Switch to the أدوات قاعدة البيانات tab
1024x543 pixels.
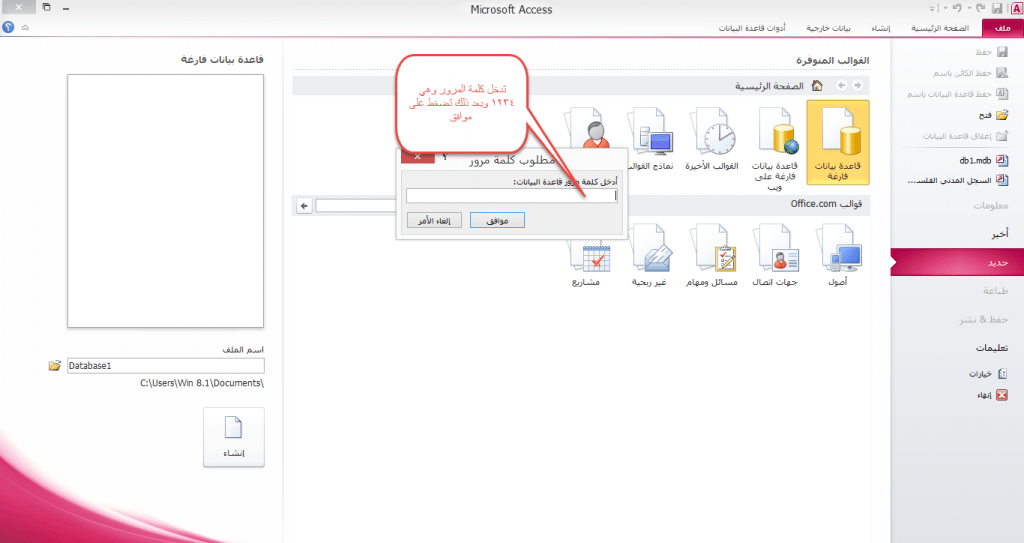(752, 28)
